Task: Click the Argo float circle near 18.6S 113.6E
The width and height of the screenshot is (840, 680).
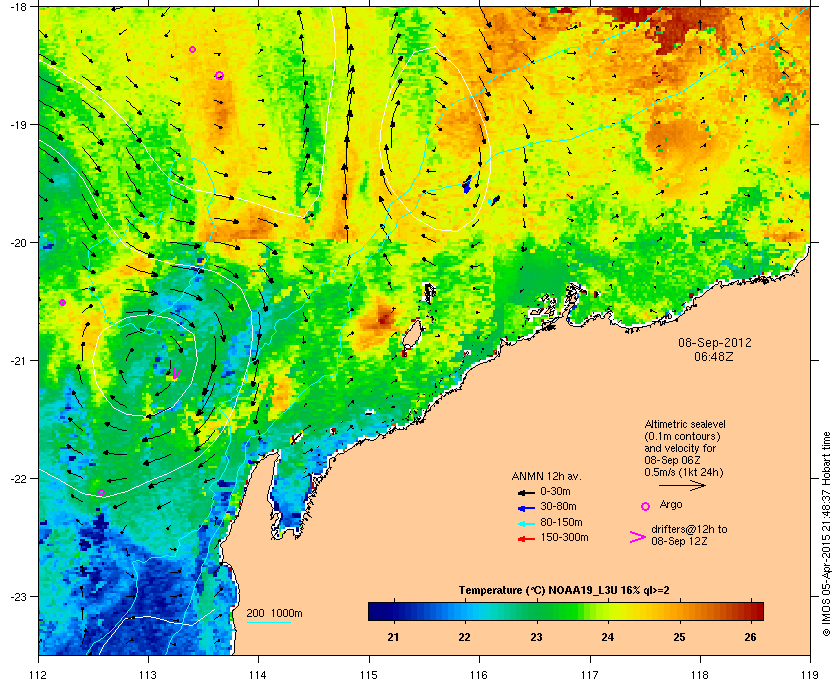Action: (219, 76)
